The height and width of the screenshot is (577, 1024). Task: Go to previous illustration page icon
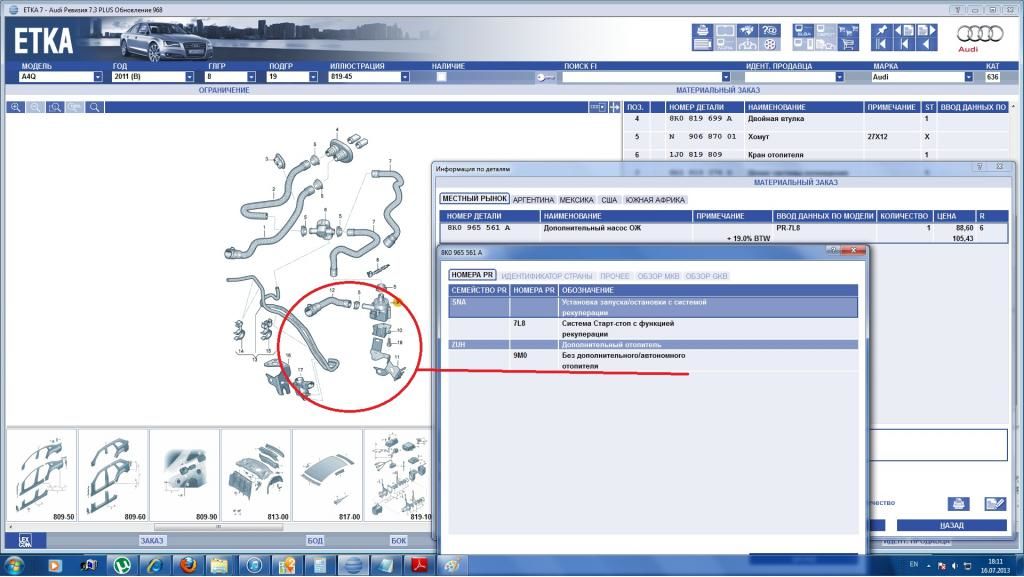[904, 30]
